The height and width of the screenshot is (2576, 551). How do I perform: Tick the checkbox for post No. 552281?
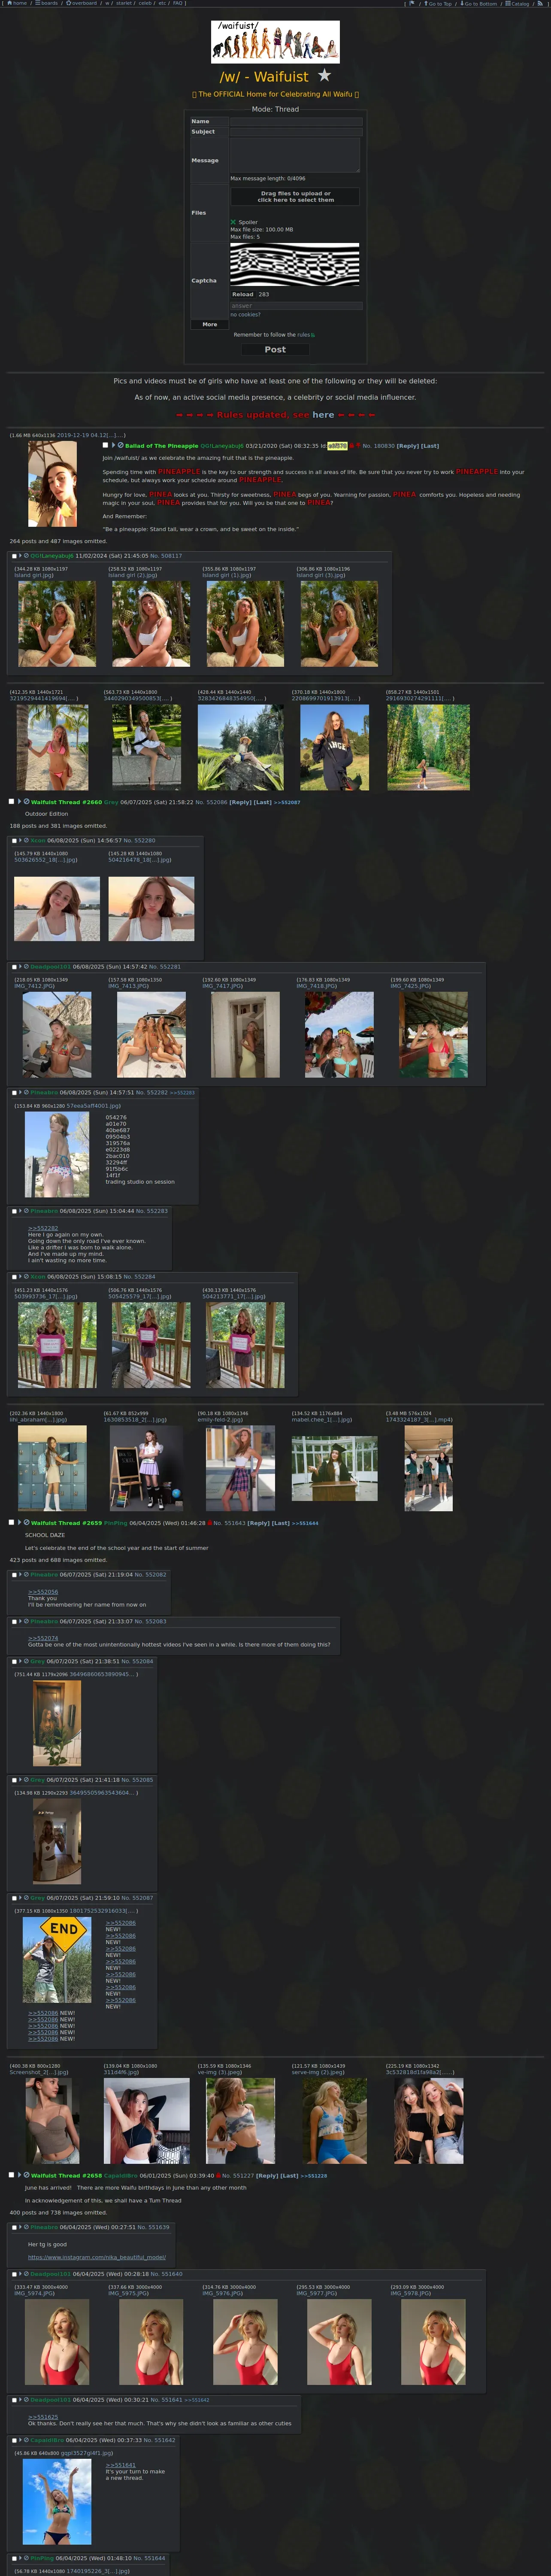click(x=14, y=966)
